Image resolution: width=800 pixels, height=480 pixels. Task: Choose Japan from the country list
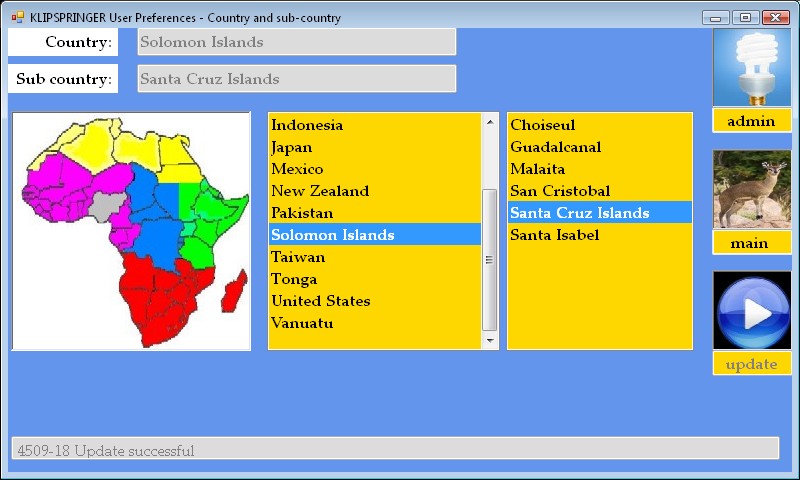click(291, 147)
